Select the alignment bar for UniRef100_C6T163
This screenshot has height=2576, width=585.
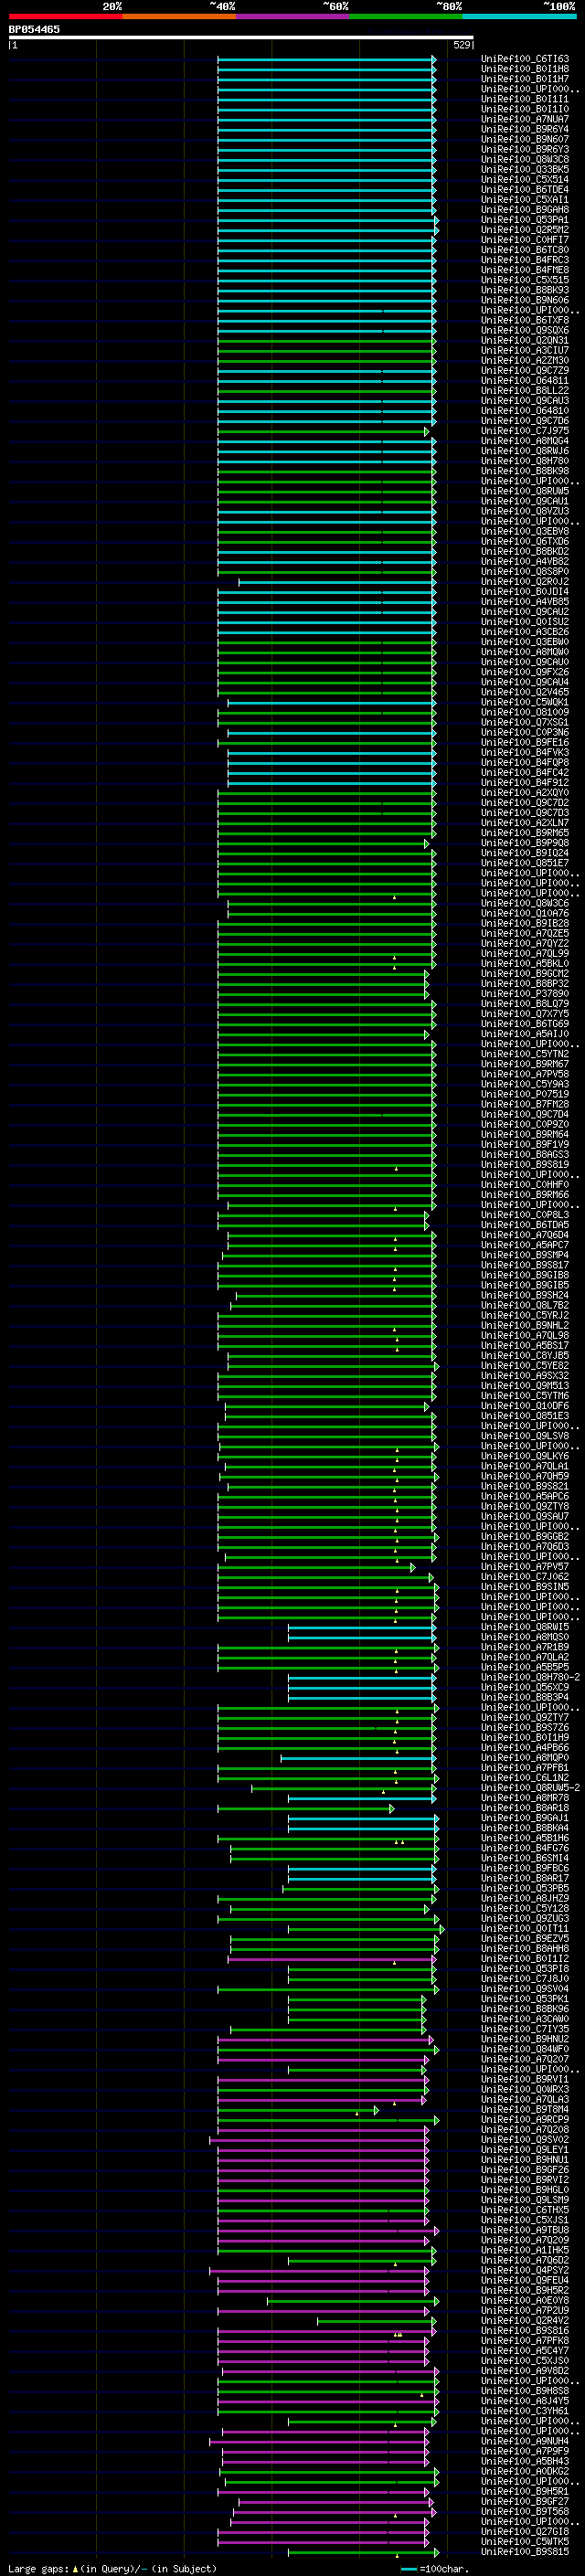[327, 59]
